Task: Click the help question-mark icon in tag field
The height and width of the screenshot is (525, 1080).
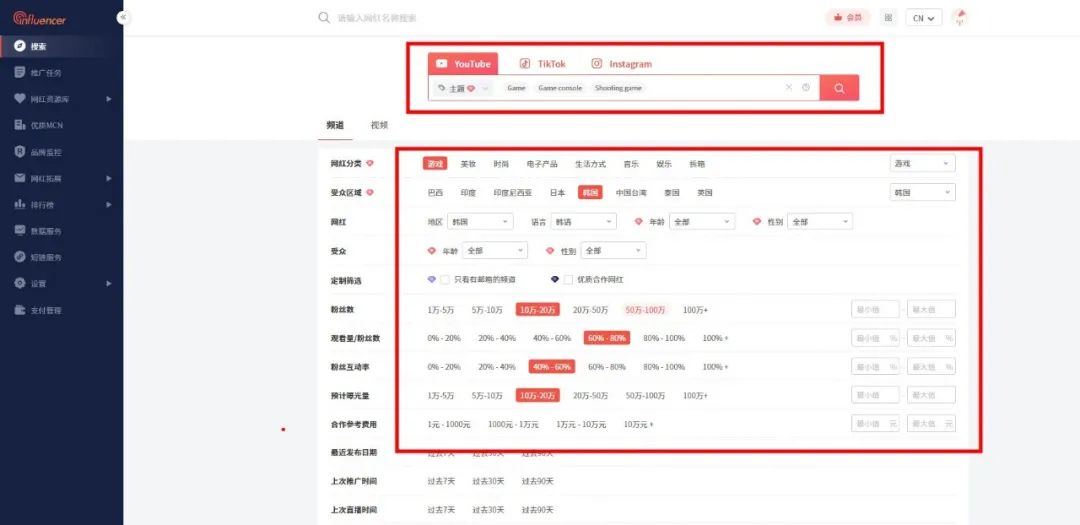Action: (806, 88)
